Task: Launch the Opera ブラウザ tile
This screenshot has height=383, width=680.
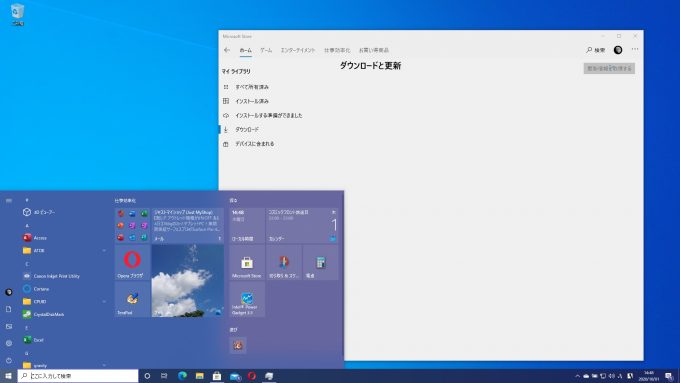Action: (x=132, y=262)
